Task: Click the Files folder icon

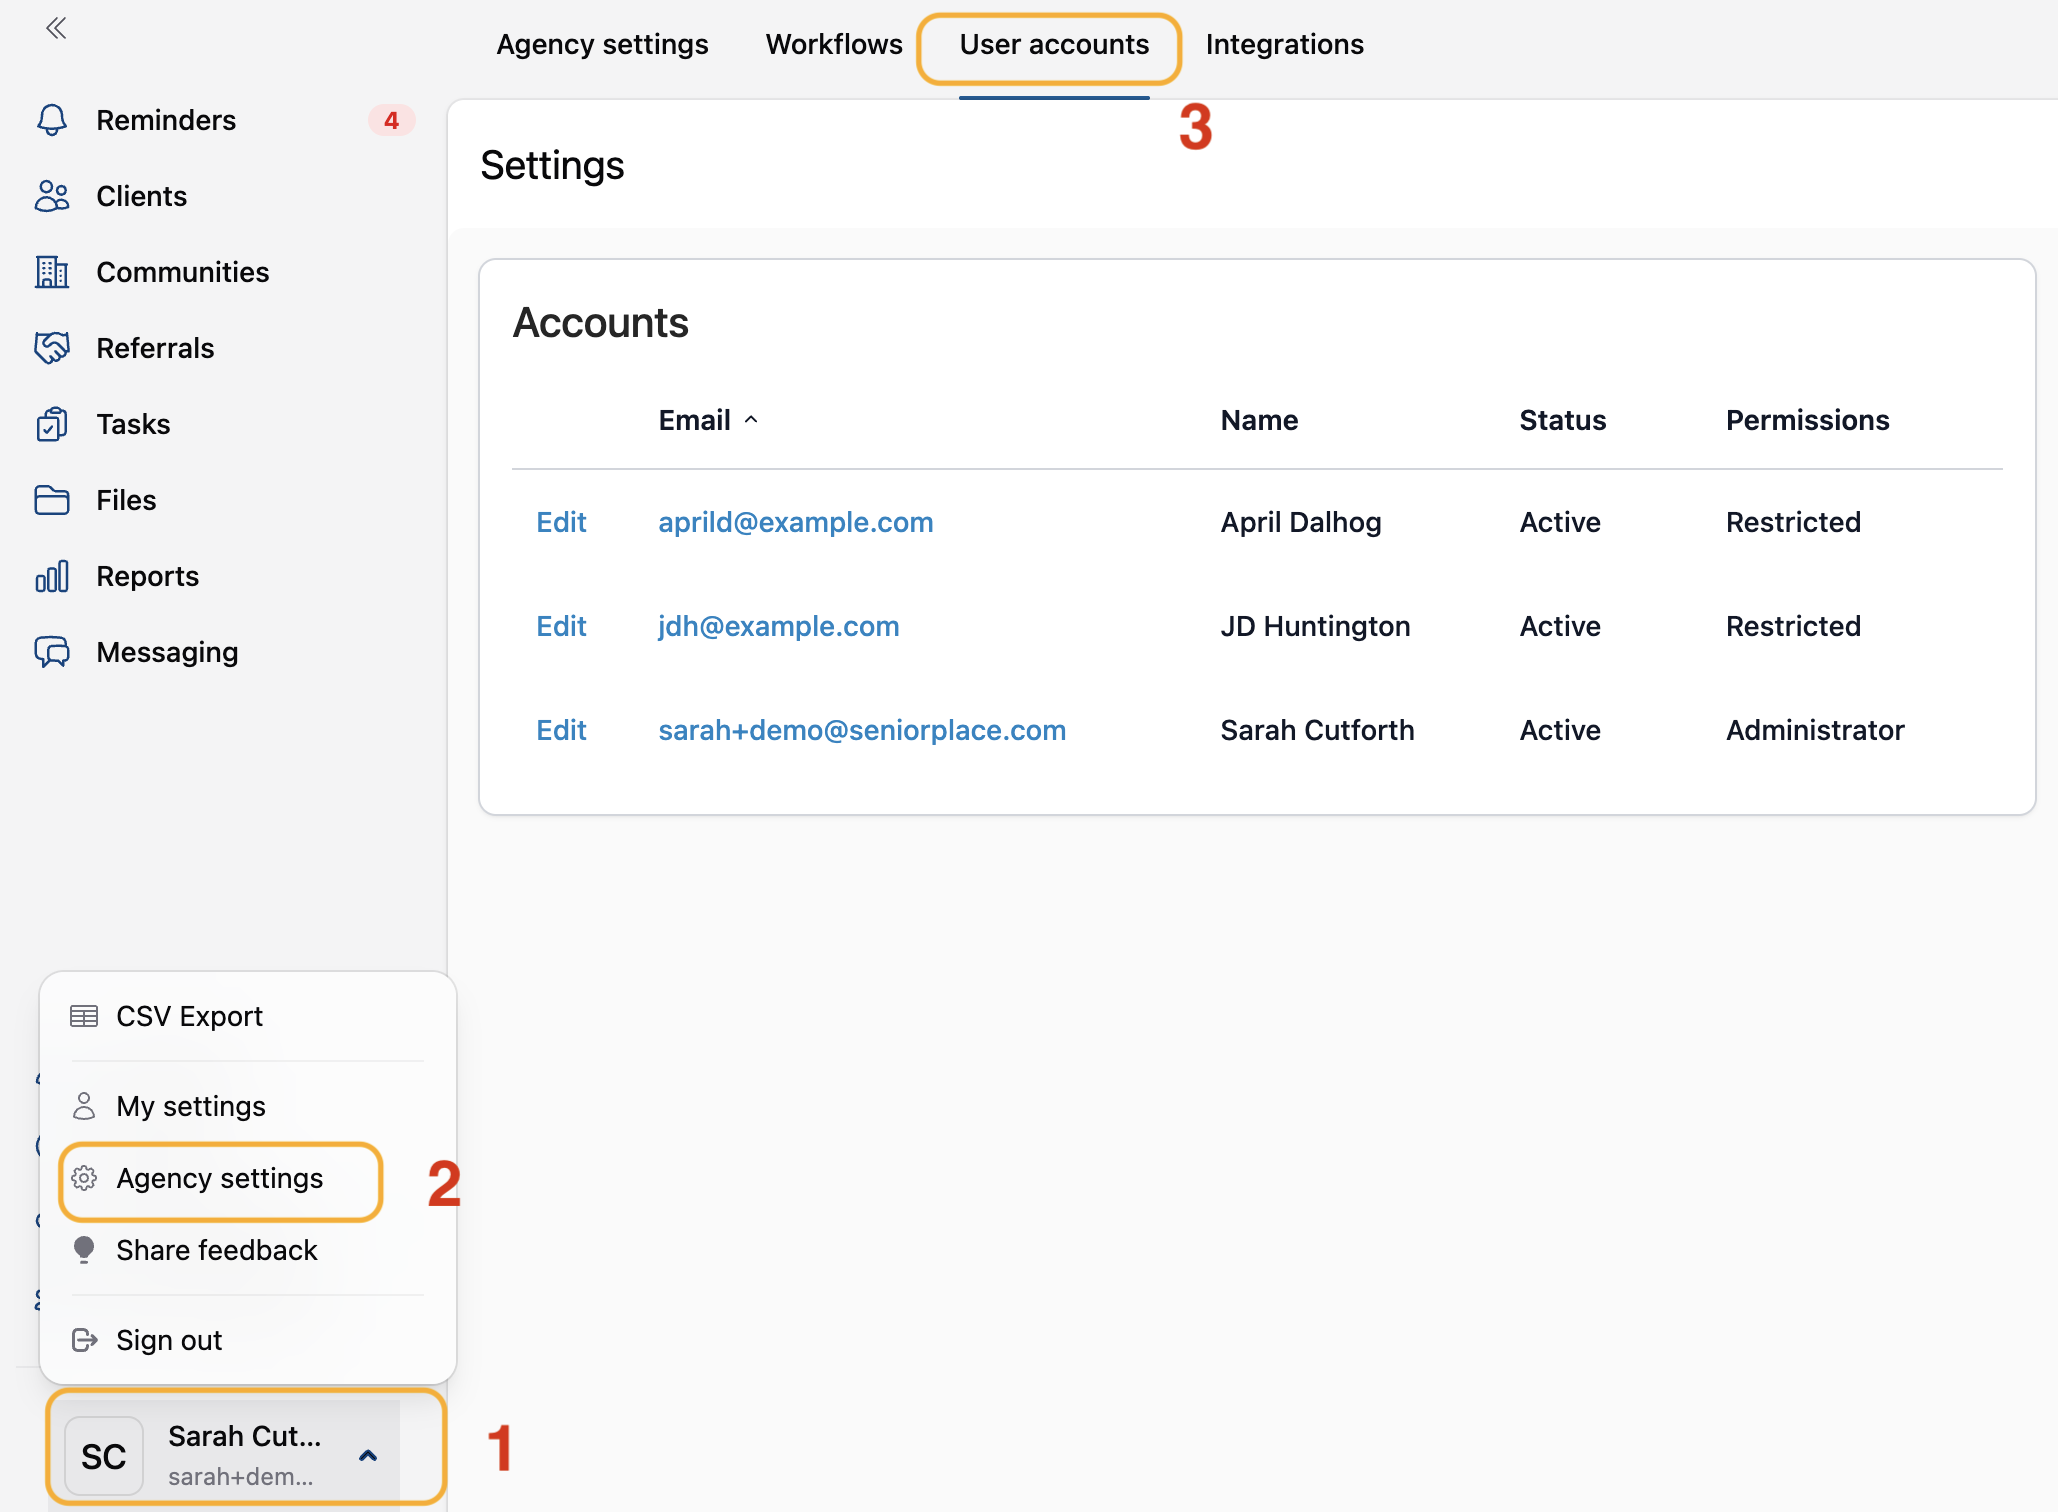Action: tap(52, 500)
